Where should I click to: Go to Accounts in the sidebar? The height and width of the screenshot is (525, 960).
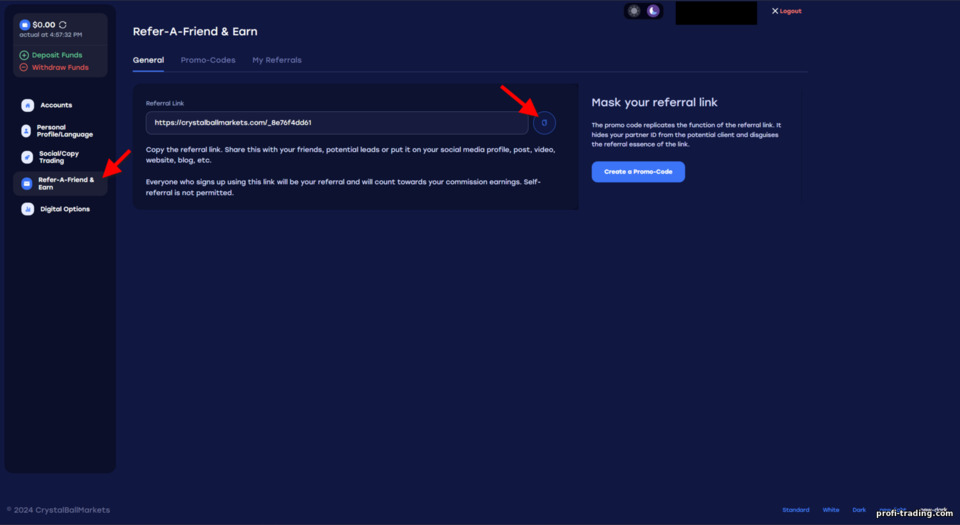[x=56, y=105]
